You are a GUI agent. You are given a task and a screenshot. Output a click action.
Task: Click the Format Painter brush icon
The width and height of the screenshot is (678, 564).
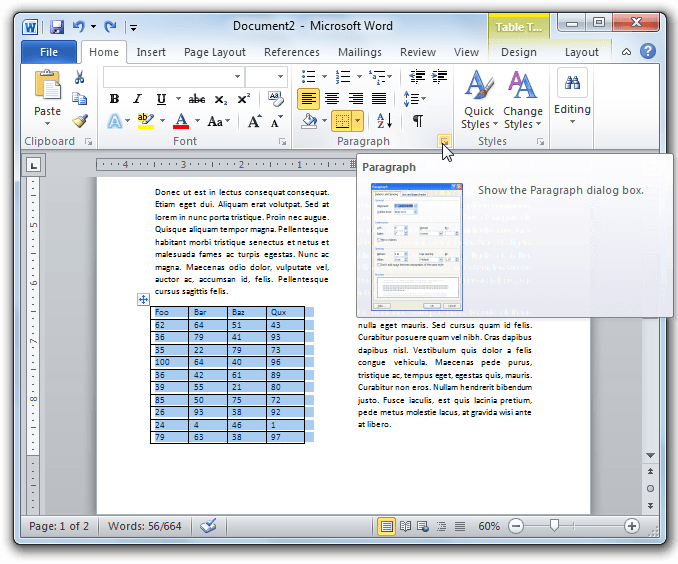click(x=79, y=121)
